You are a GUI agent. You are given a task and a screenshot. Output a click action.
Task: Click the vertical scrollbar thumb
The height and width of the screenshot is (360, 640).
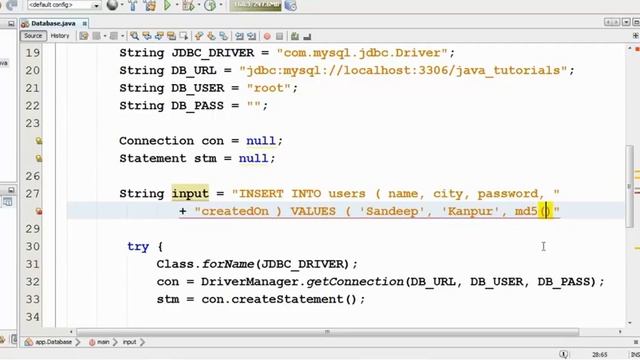click(629, 187)
